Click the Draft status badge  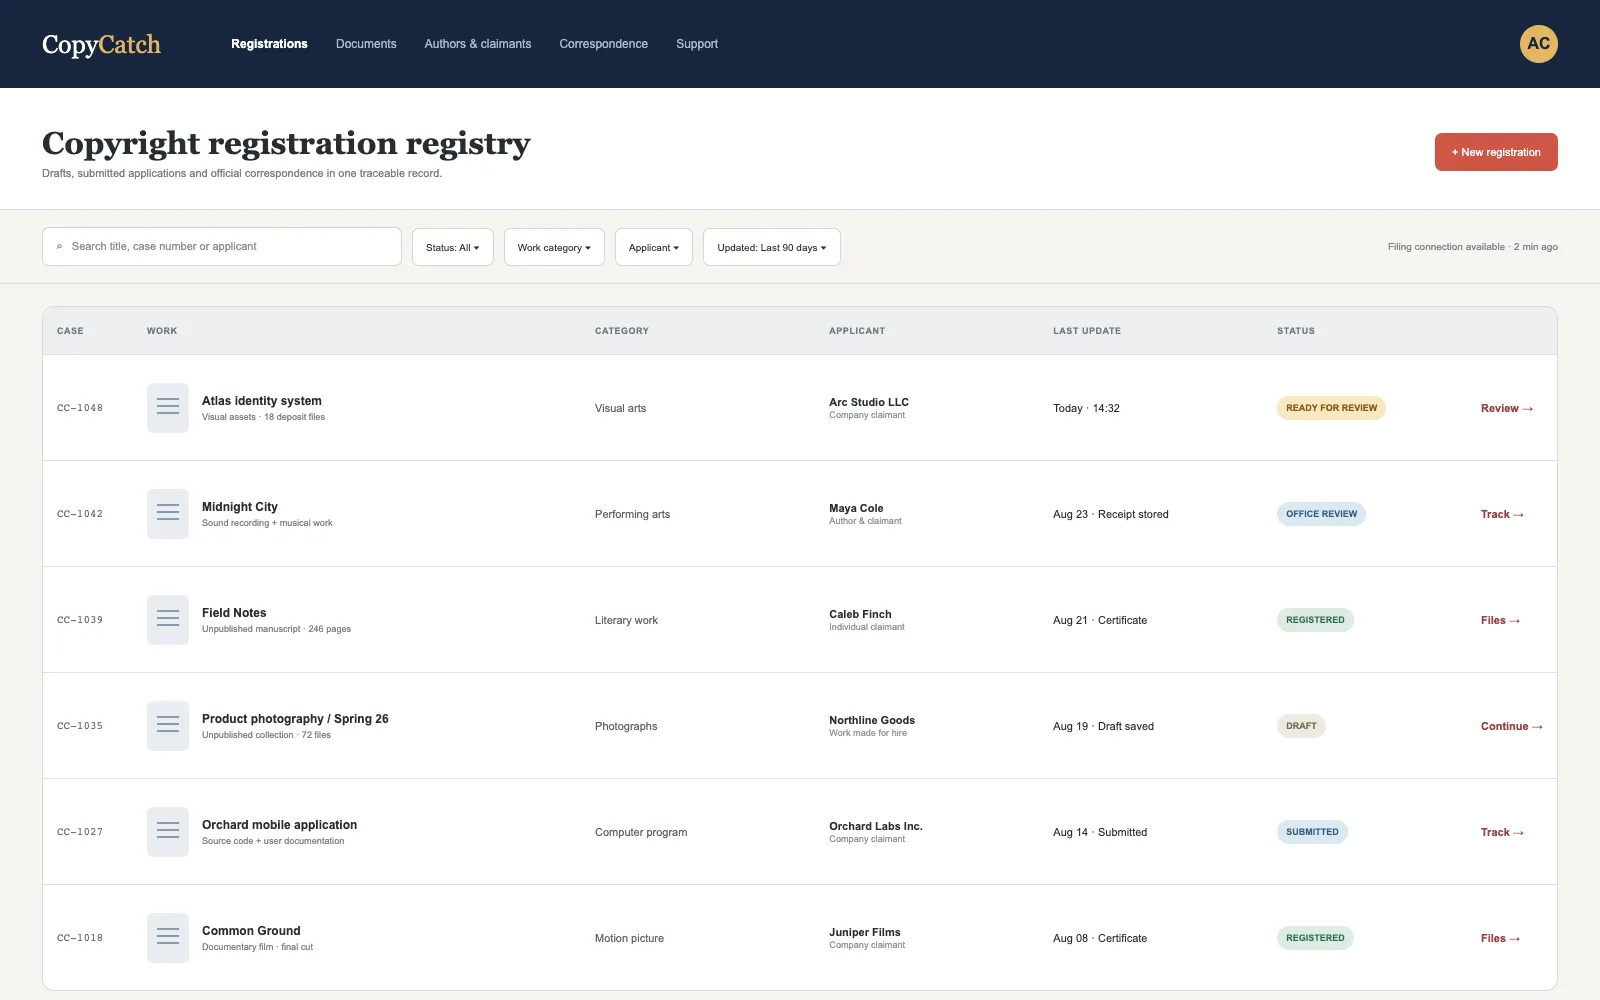click(1301, 726)
